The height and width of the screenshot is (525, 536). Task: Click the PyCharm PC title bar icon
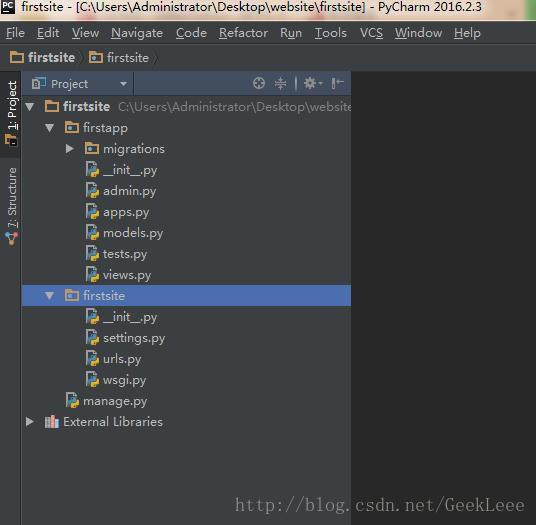coord(8,7)
